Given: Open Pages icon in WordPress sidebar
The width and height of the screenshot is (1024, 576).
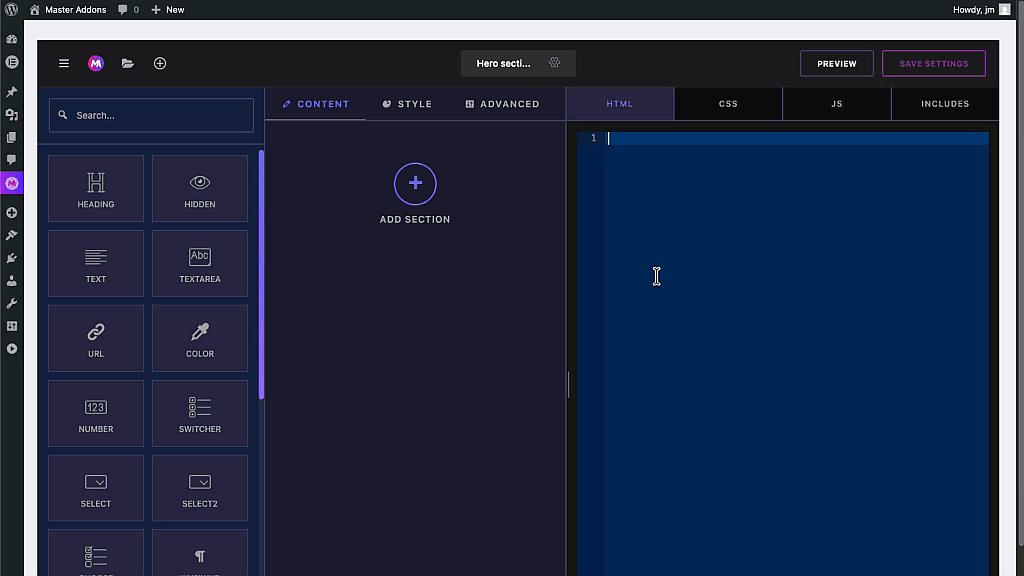Looking at the screenshot, I should click(12, 137).
